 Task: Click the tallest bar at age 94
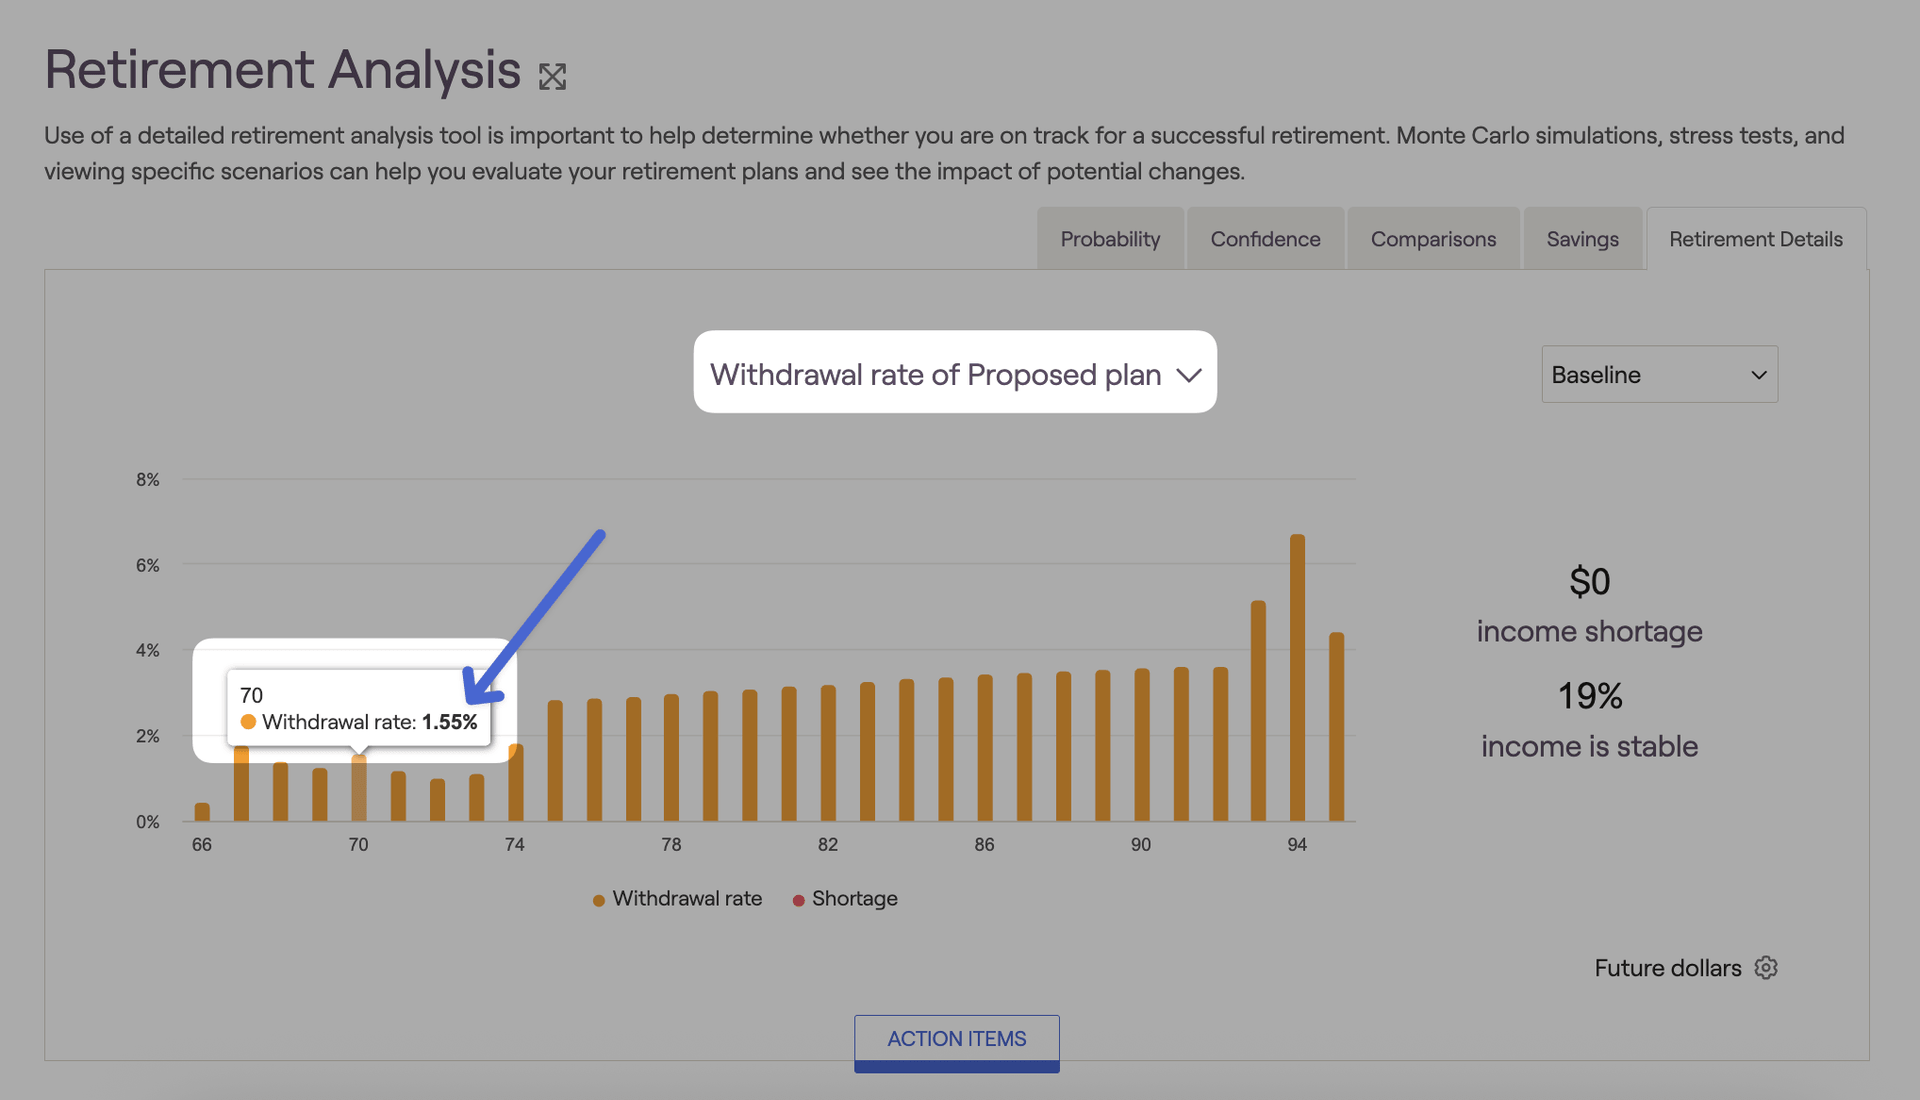(x=1297, y=680)
